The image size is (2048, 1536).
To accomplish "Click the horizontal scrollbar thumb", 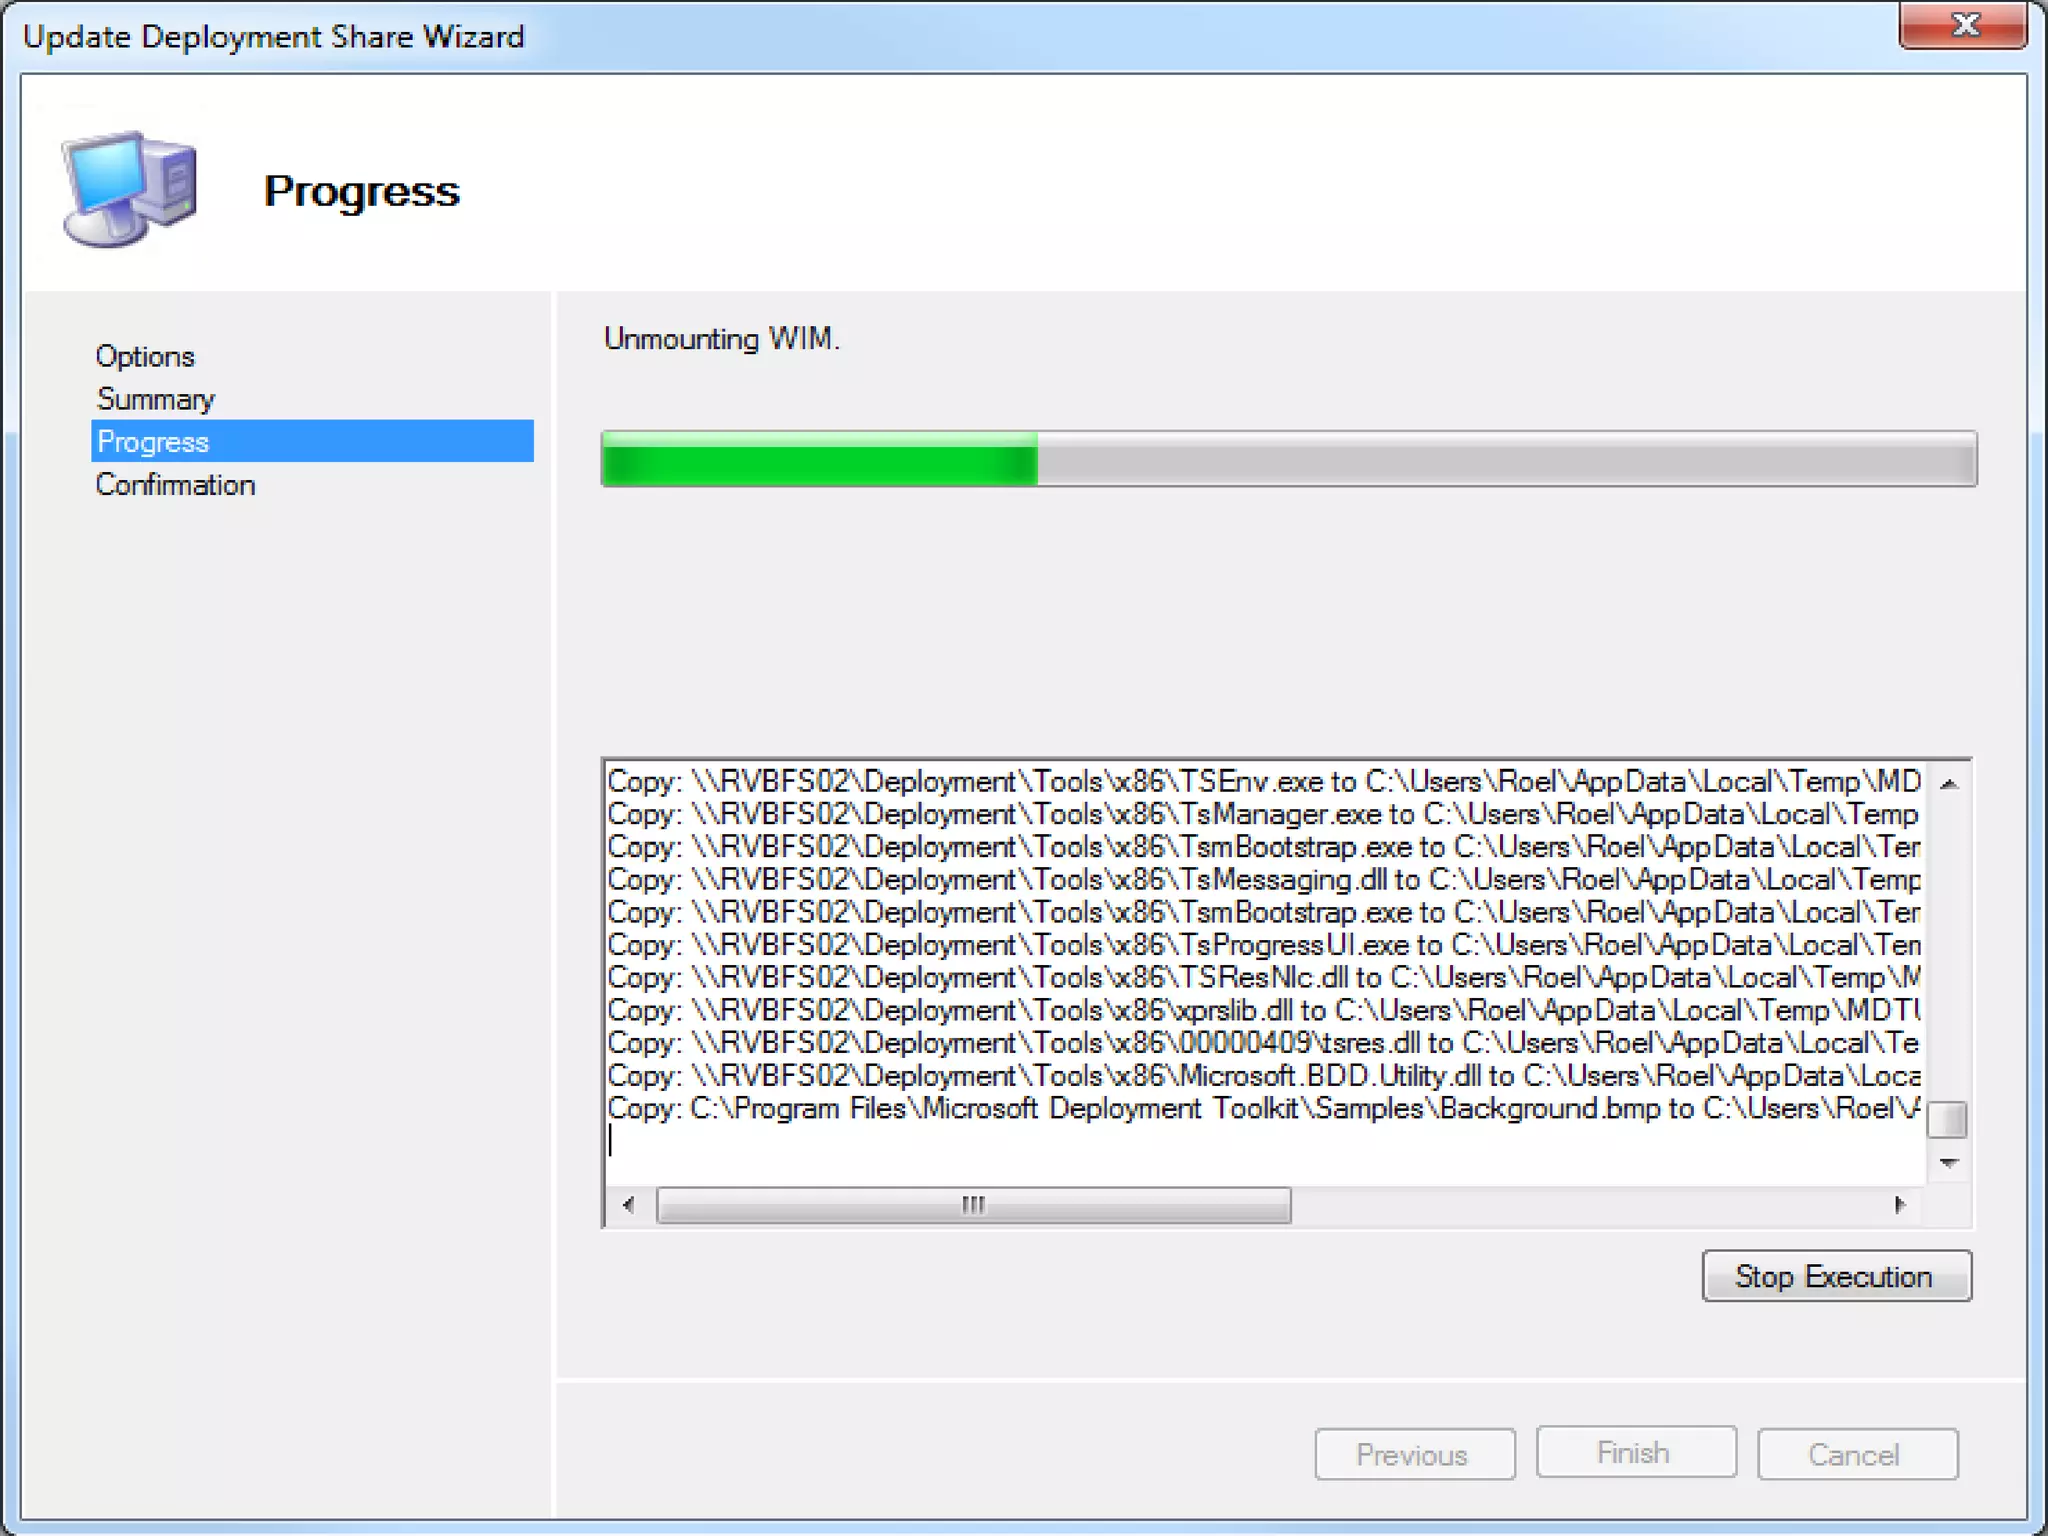I will [972, 1205].
